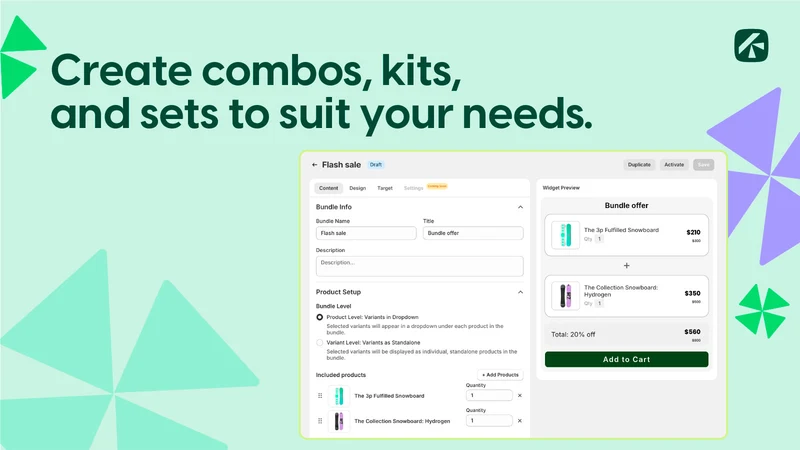Select Product Level: Variants in Dropdown radio
The image size is (800, 450).
click(319, 317)
